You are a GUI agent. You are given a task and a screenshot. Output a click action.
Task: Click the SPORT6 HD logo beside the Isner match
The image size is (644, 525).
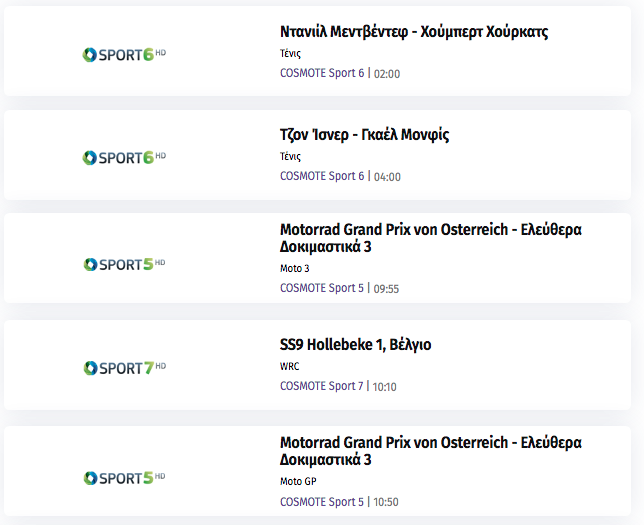pos(124,158)
